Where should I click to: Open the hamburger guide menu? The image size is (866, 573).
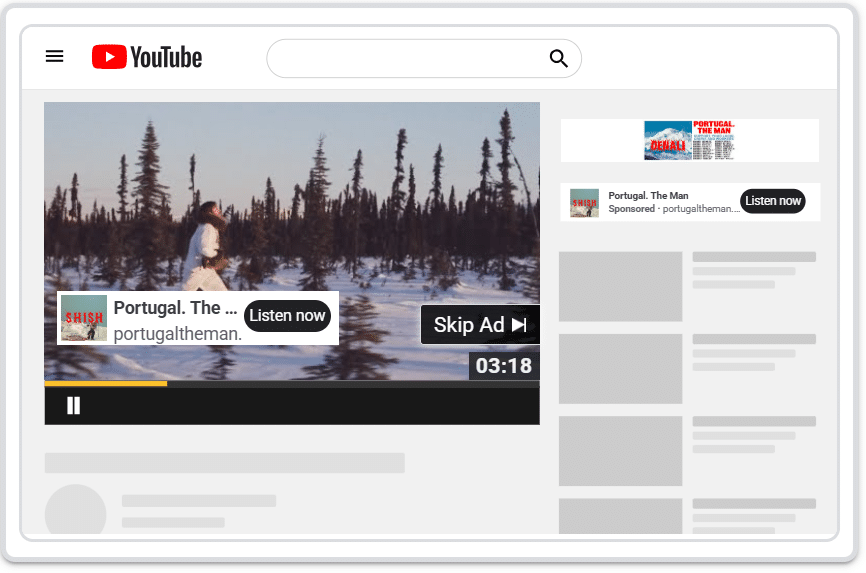click(55, 57)
